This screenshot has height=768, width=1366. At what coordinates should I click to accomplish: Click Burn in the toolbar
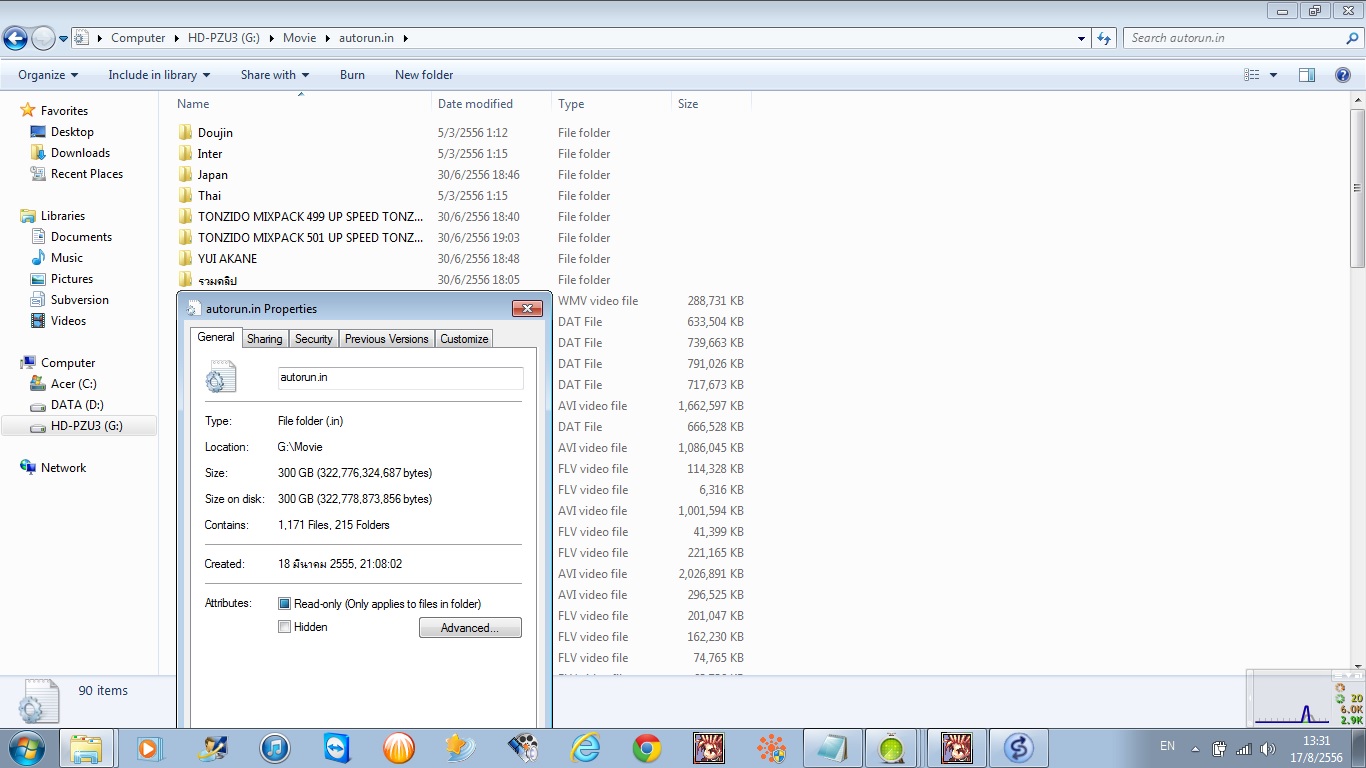(352, 75)
